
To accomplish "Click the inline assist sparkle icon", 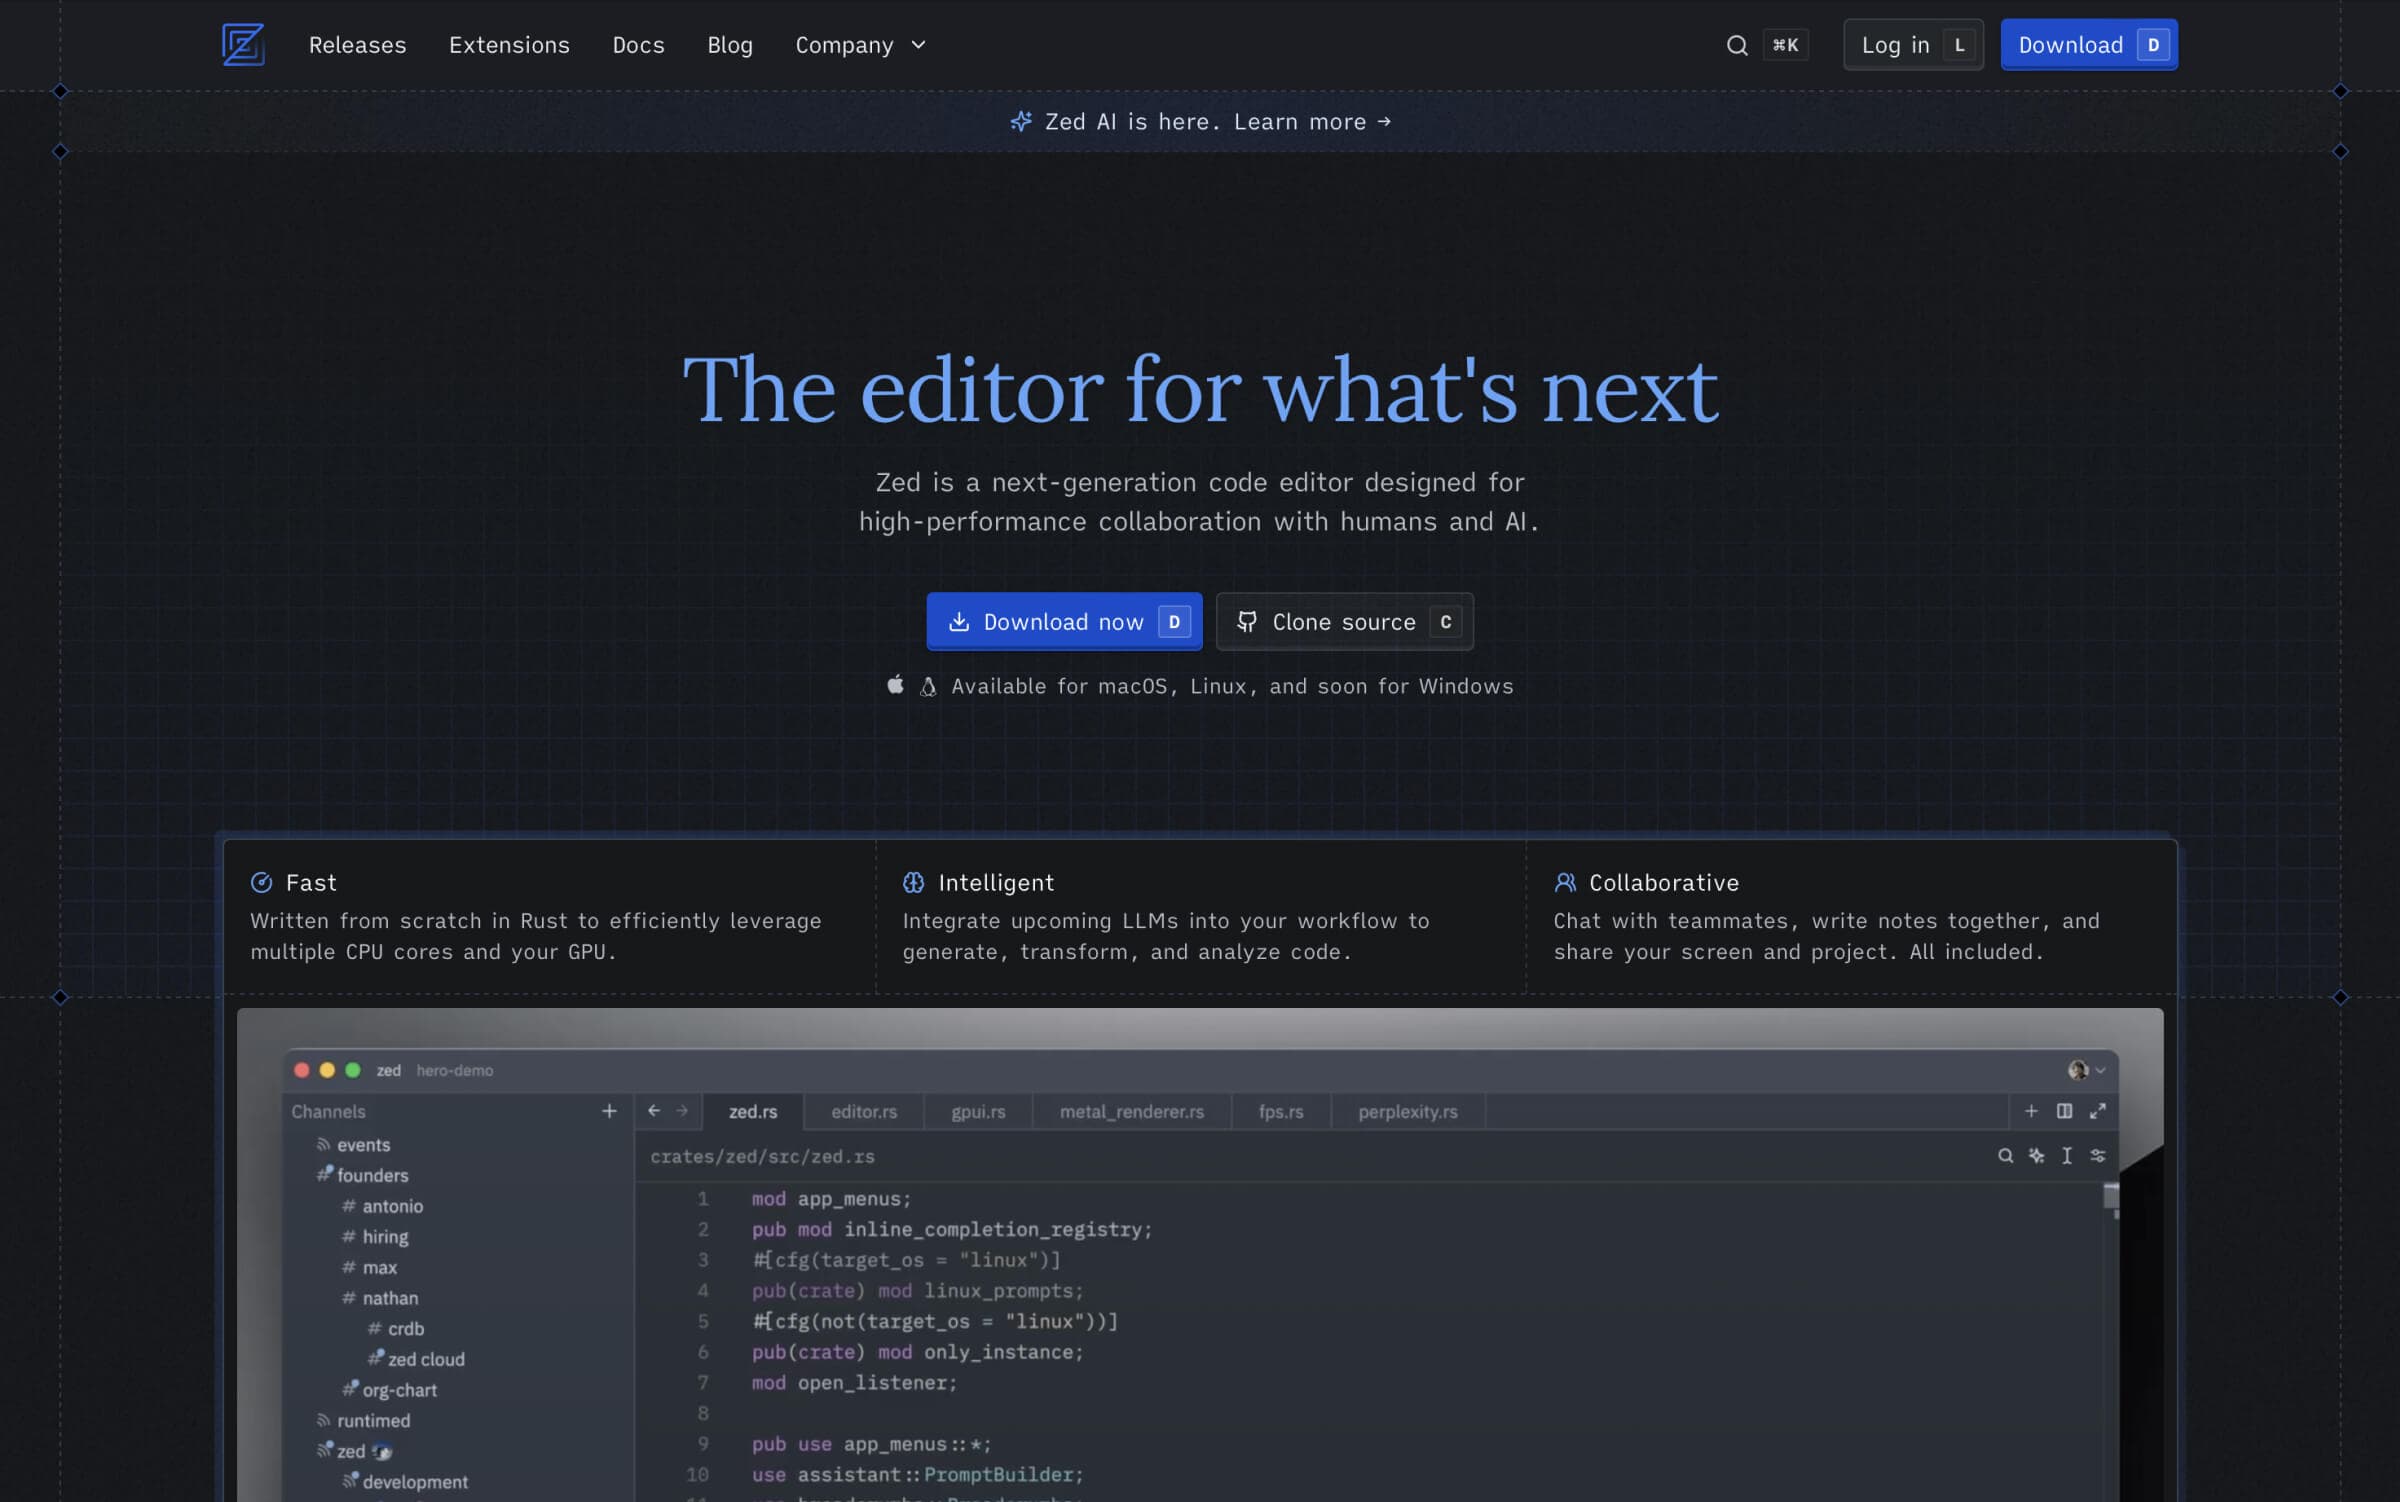I will [x=2036, y=1155].
